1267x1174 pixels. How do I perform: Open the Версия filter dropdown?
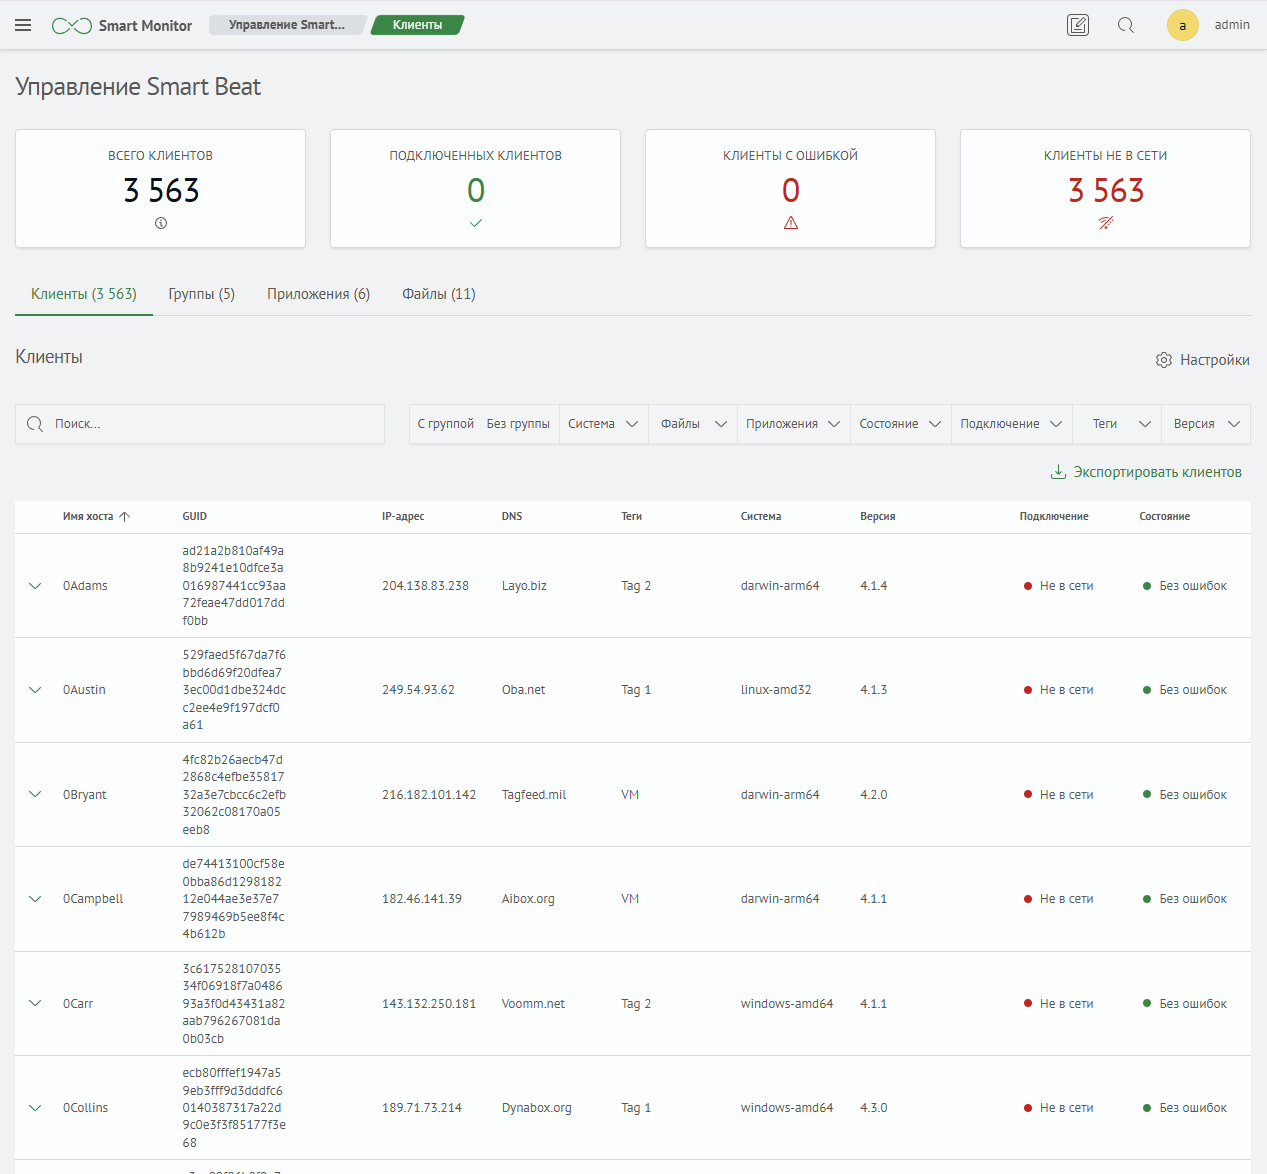pos(1206,424)
